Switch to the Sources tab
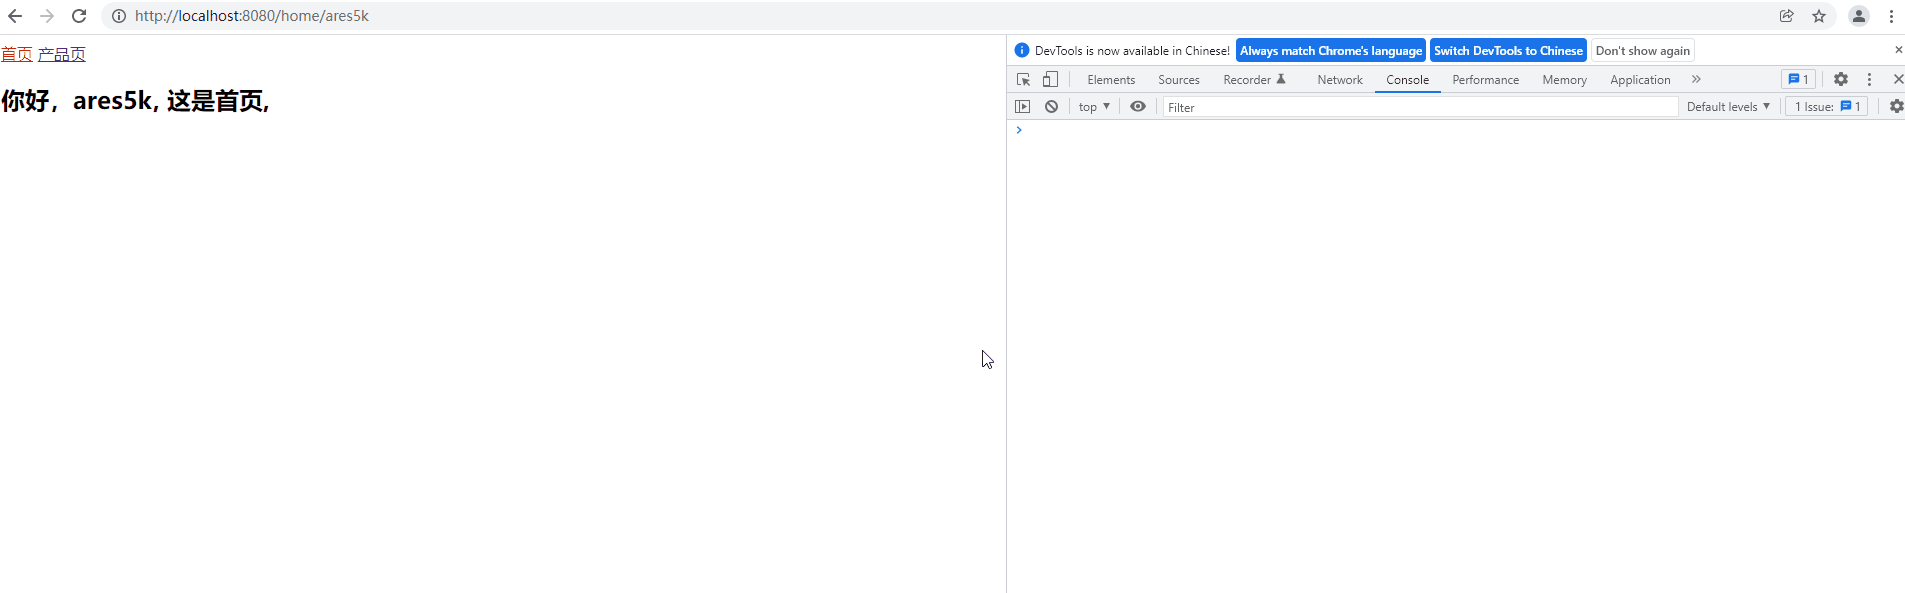Screen dimensions: 1905x593 1179,80
